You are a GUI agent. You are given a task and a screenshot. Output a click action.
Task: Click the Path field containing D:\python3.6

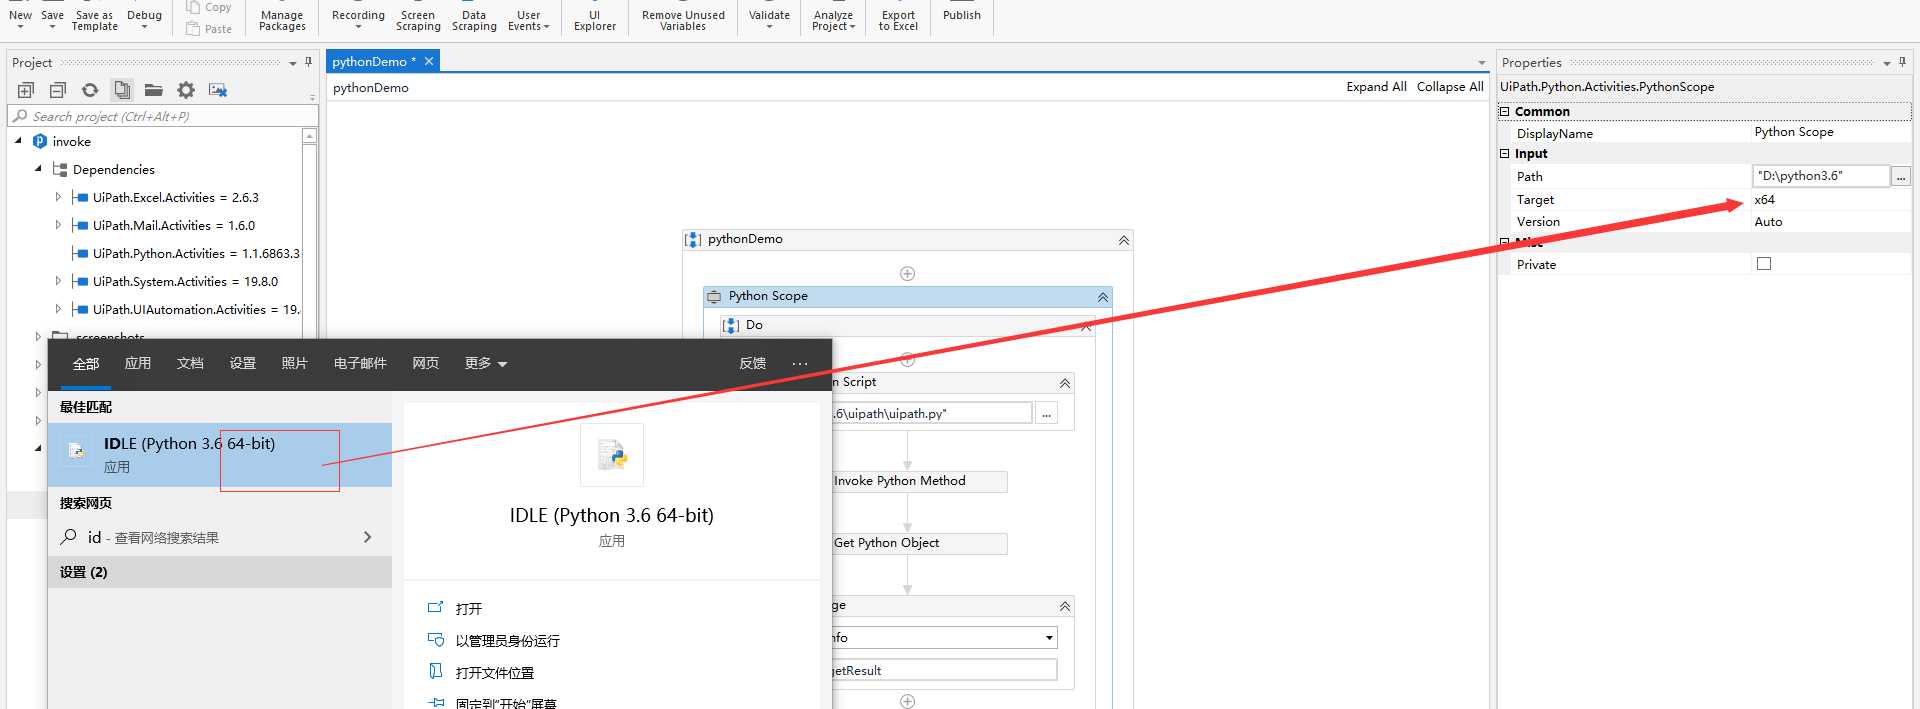click(1821, 176)
